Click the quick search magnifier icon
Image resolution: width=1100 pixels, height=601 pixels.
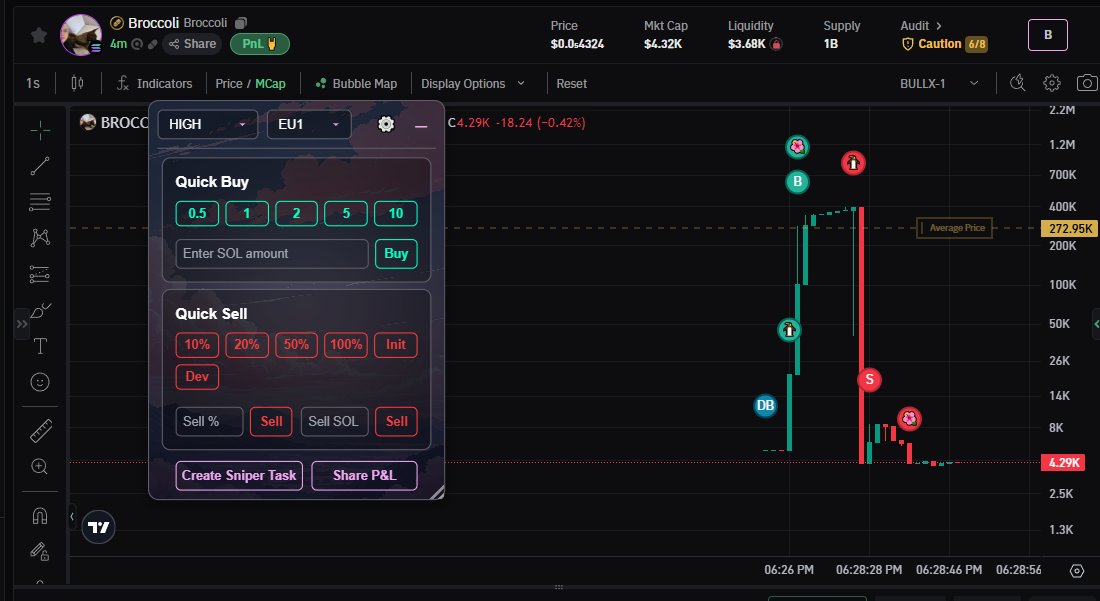[x=1017, y=83]
